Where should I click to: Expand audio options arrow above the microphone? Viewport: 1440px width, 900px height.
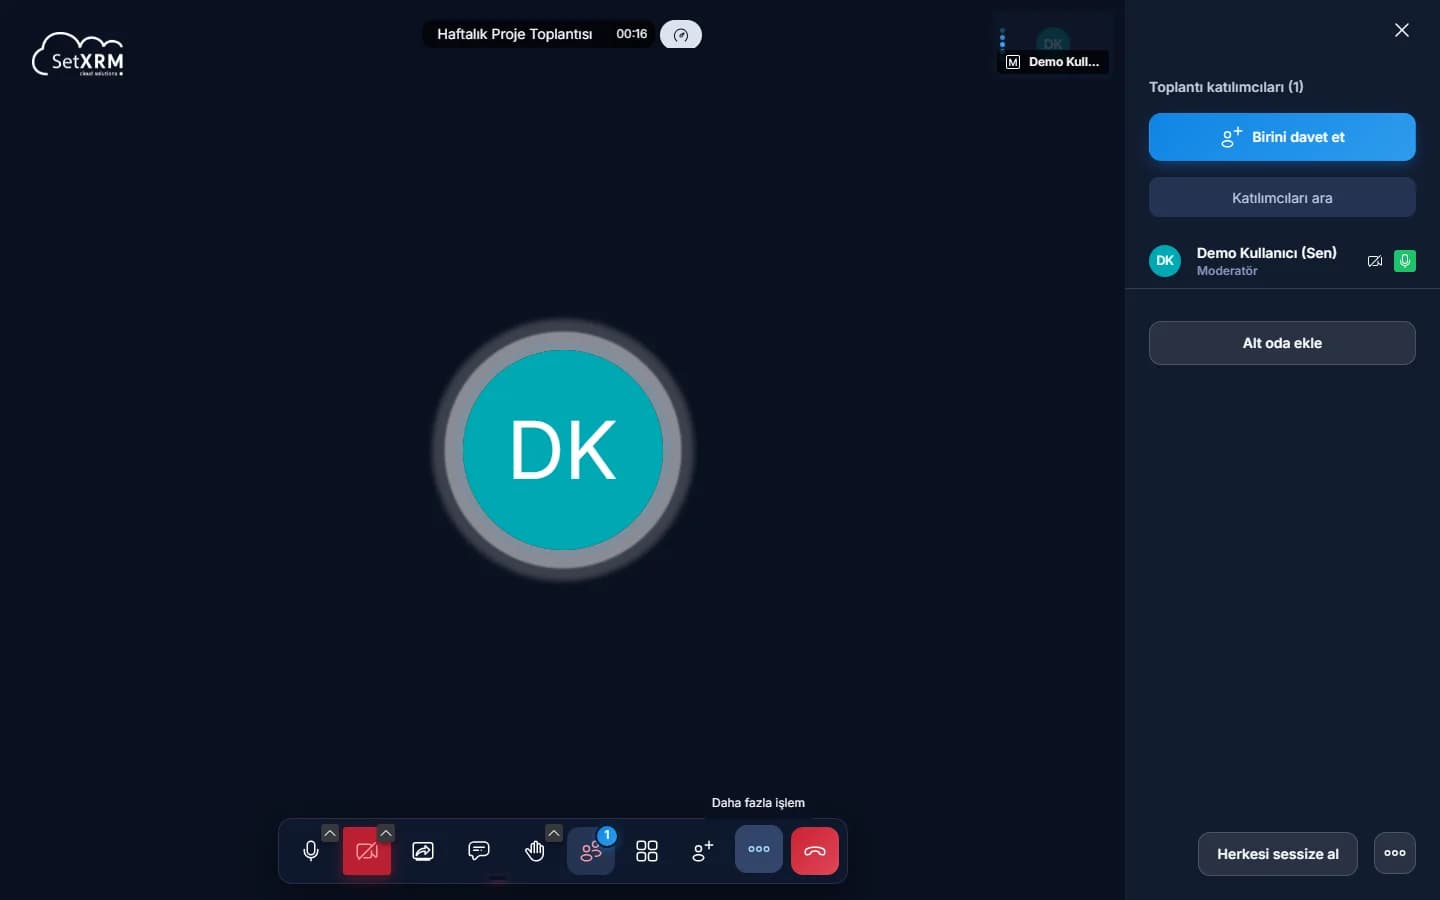[330, 833]
